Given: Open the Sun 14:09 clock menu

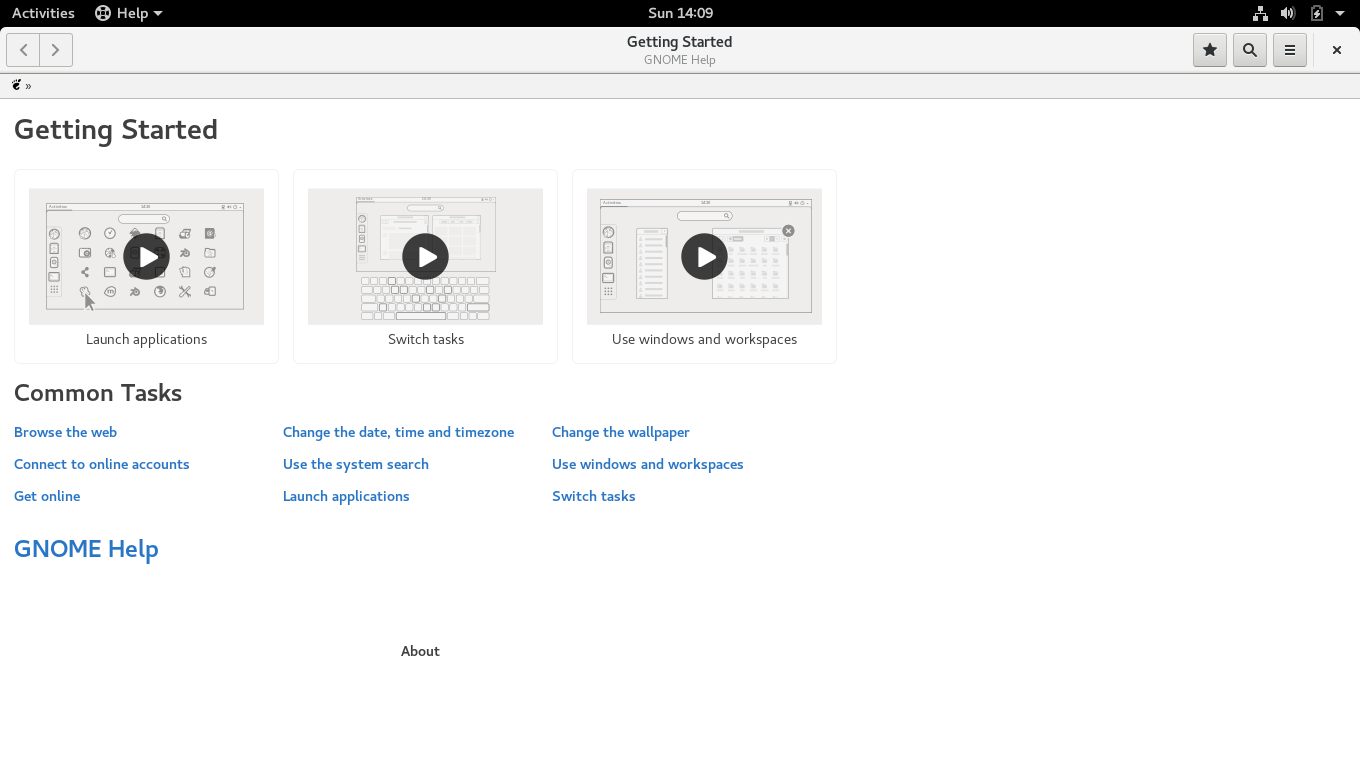Looking at the screenshot, I should tap(680, 13).
